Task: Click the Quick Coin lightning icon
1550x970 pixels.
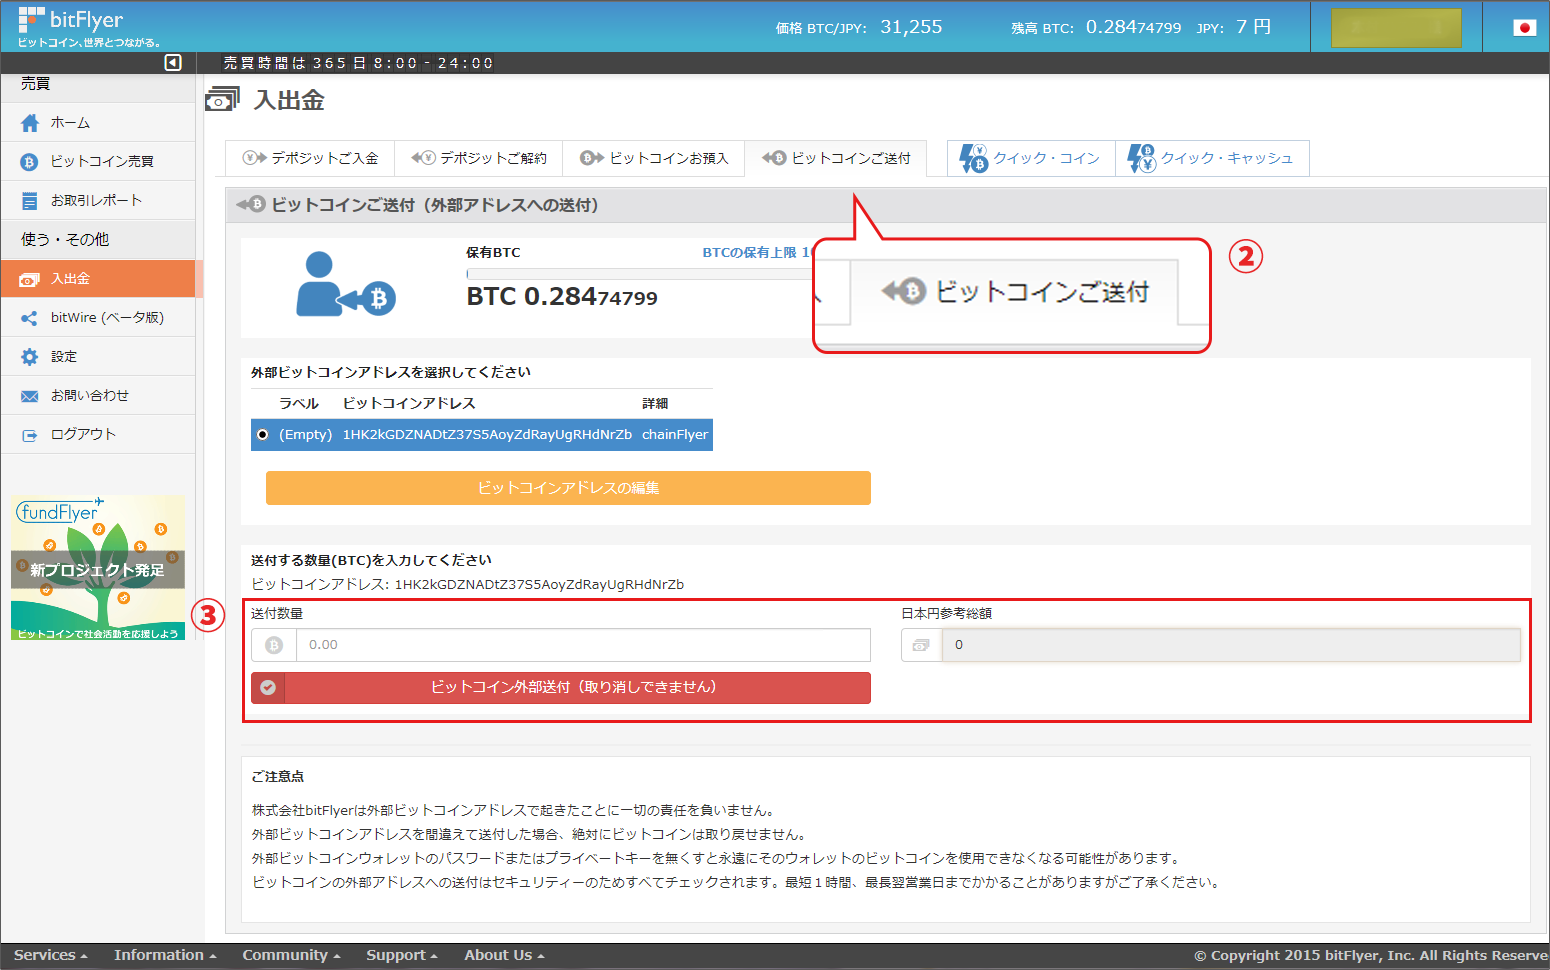Action: [x=973, y=158]
